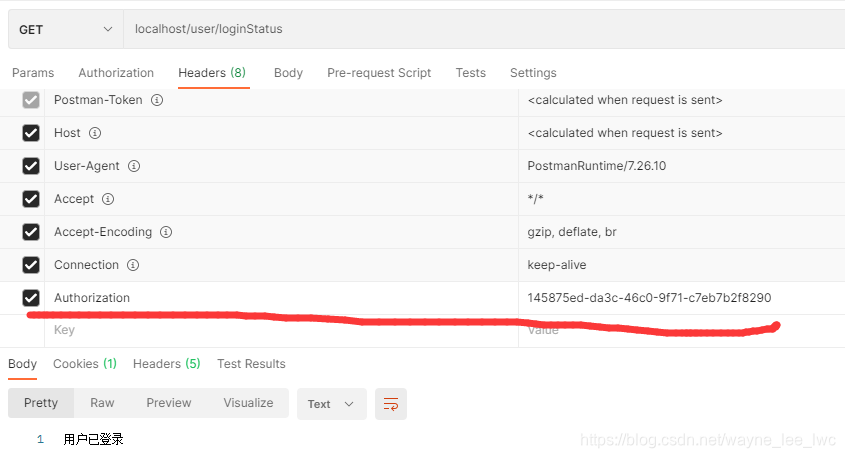Switch to the Visualize view
The height and width of the screenshot is (458, 845).
click(248, 403)
